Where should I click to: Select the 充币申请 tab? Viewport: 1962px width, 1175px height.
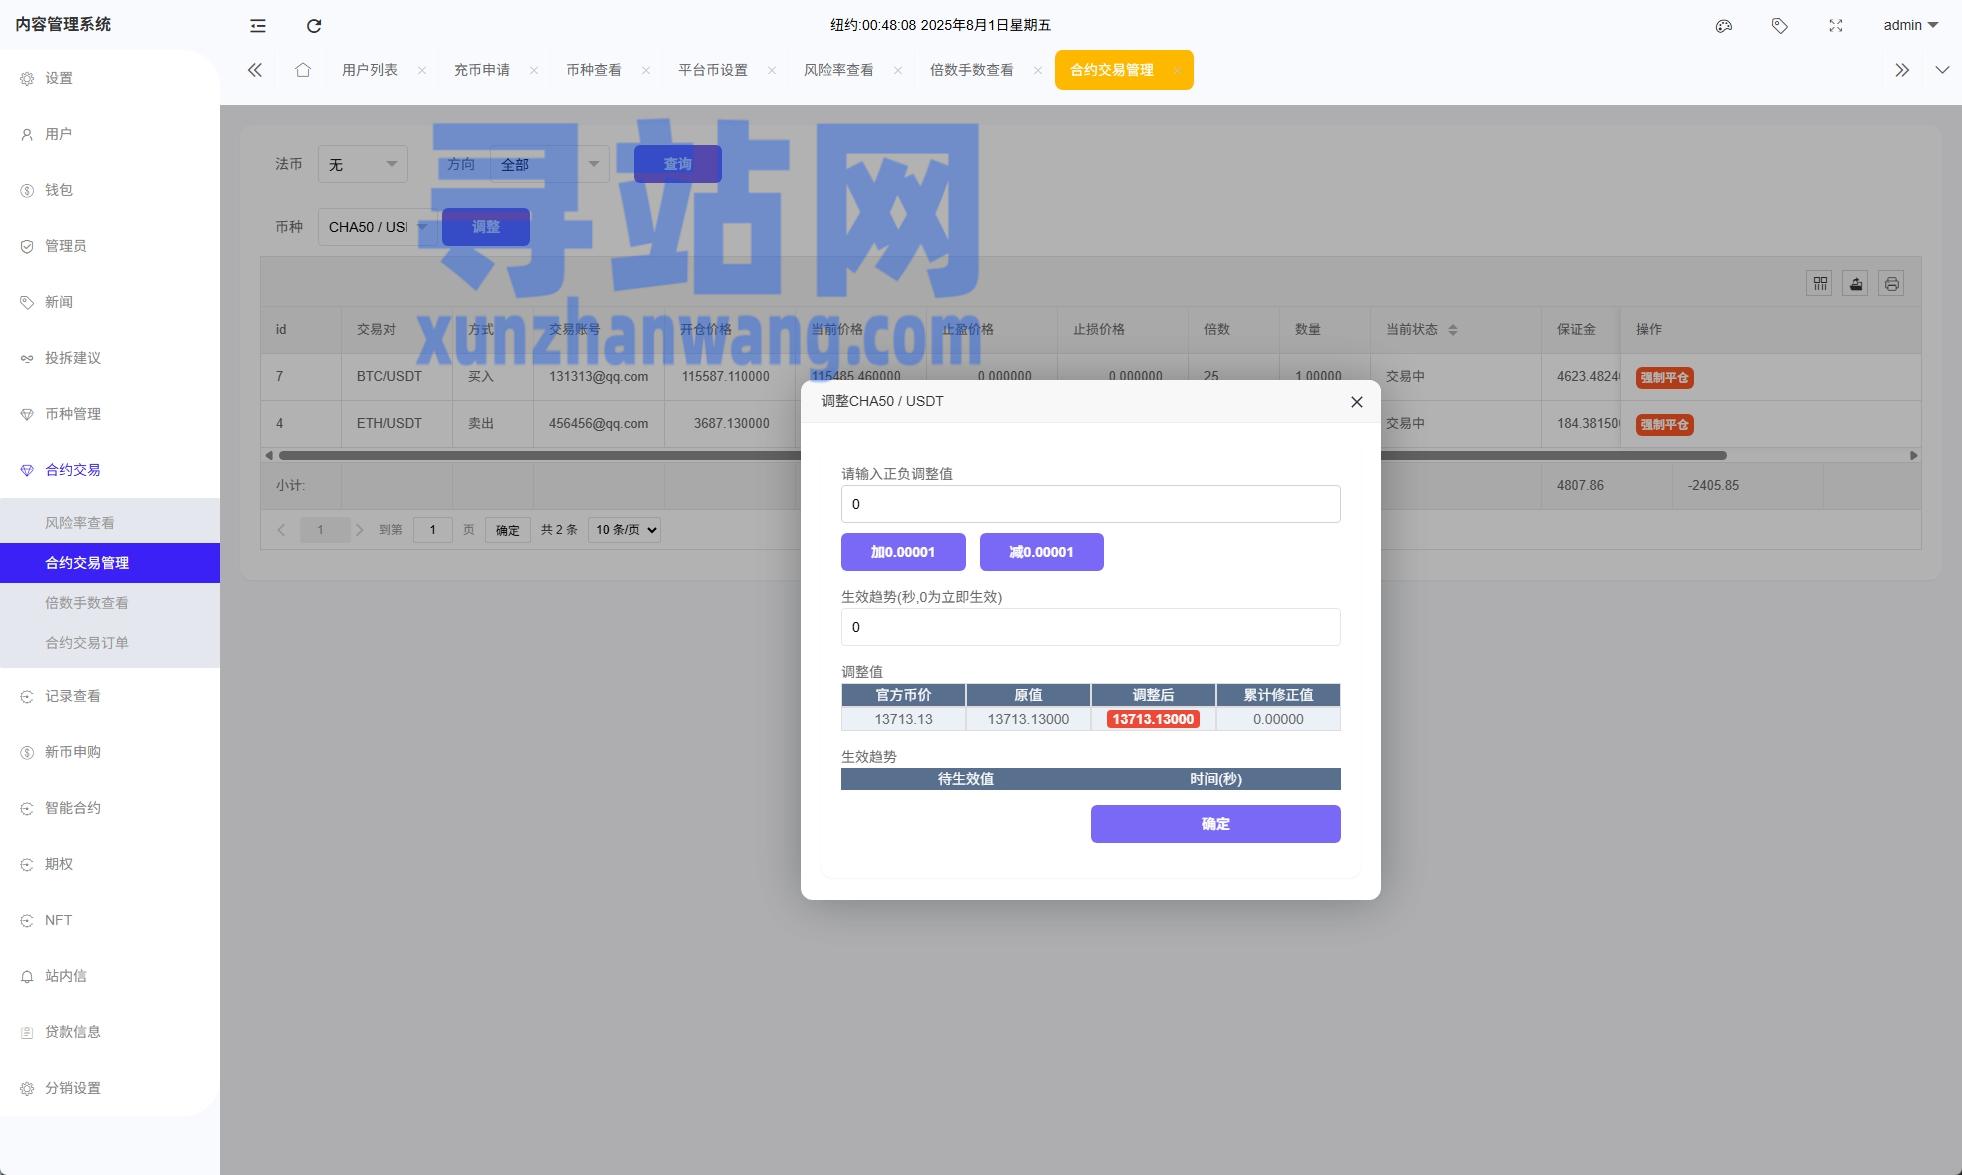(x=482, y=70)
